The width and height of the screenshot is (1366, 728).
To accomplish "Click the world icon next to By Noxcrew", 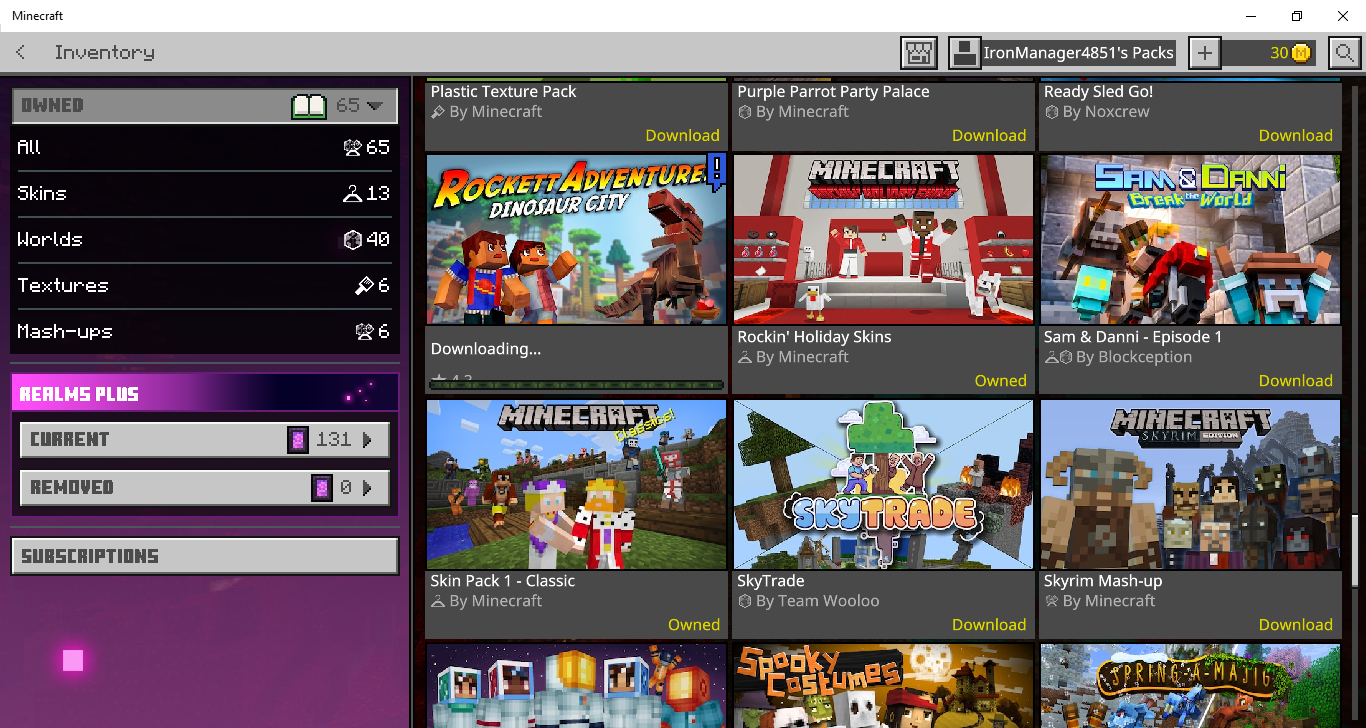I will tap(1051, 112).
